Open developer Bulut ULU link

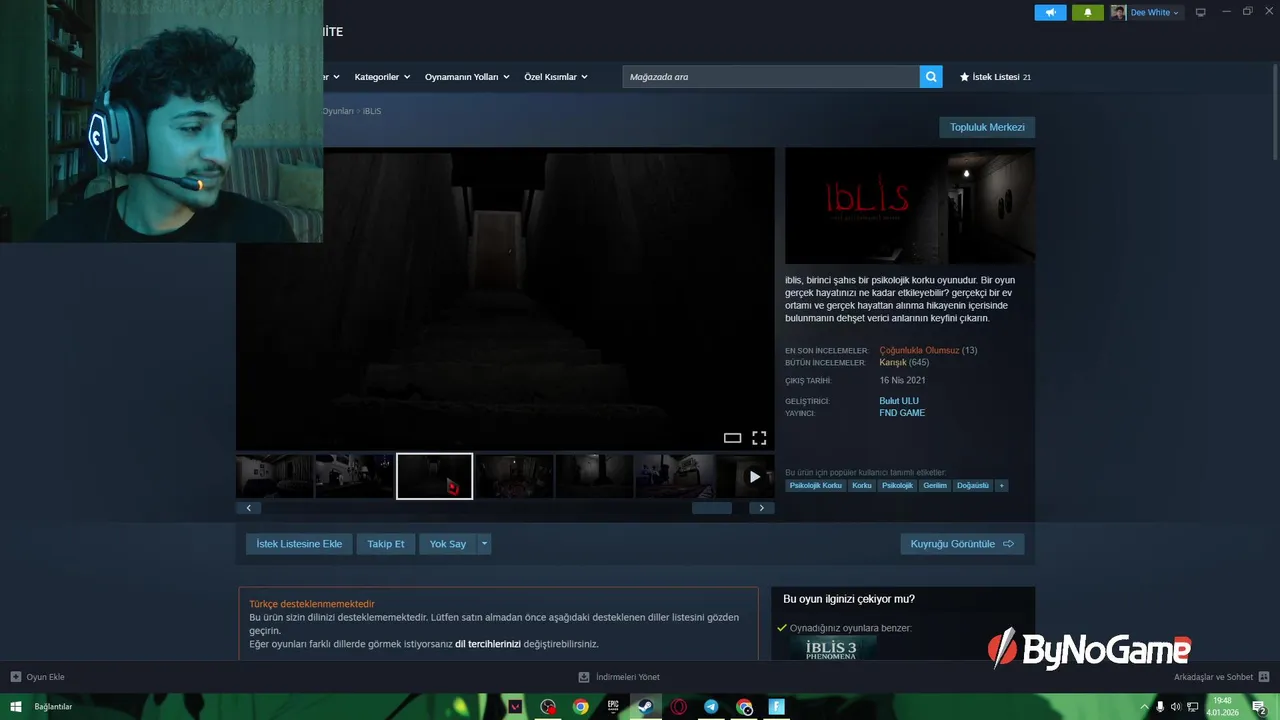coord(899,401)
